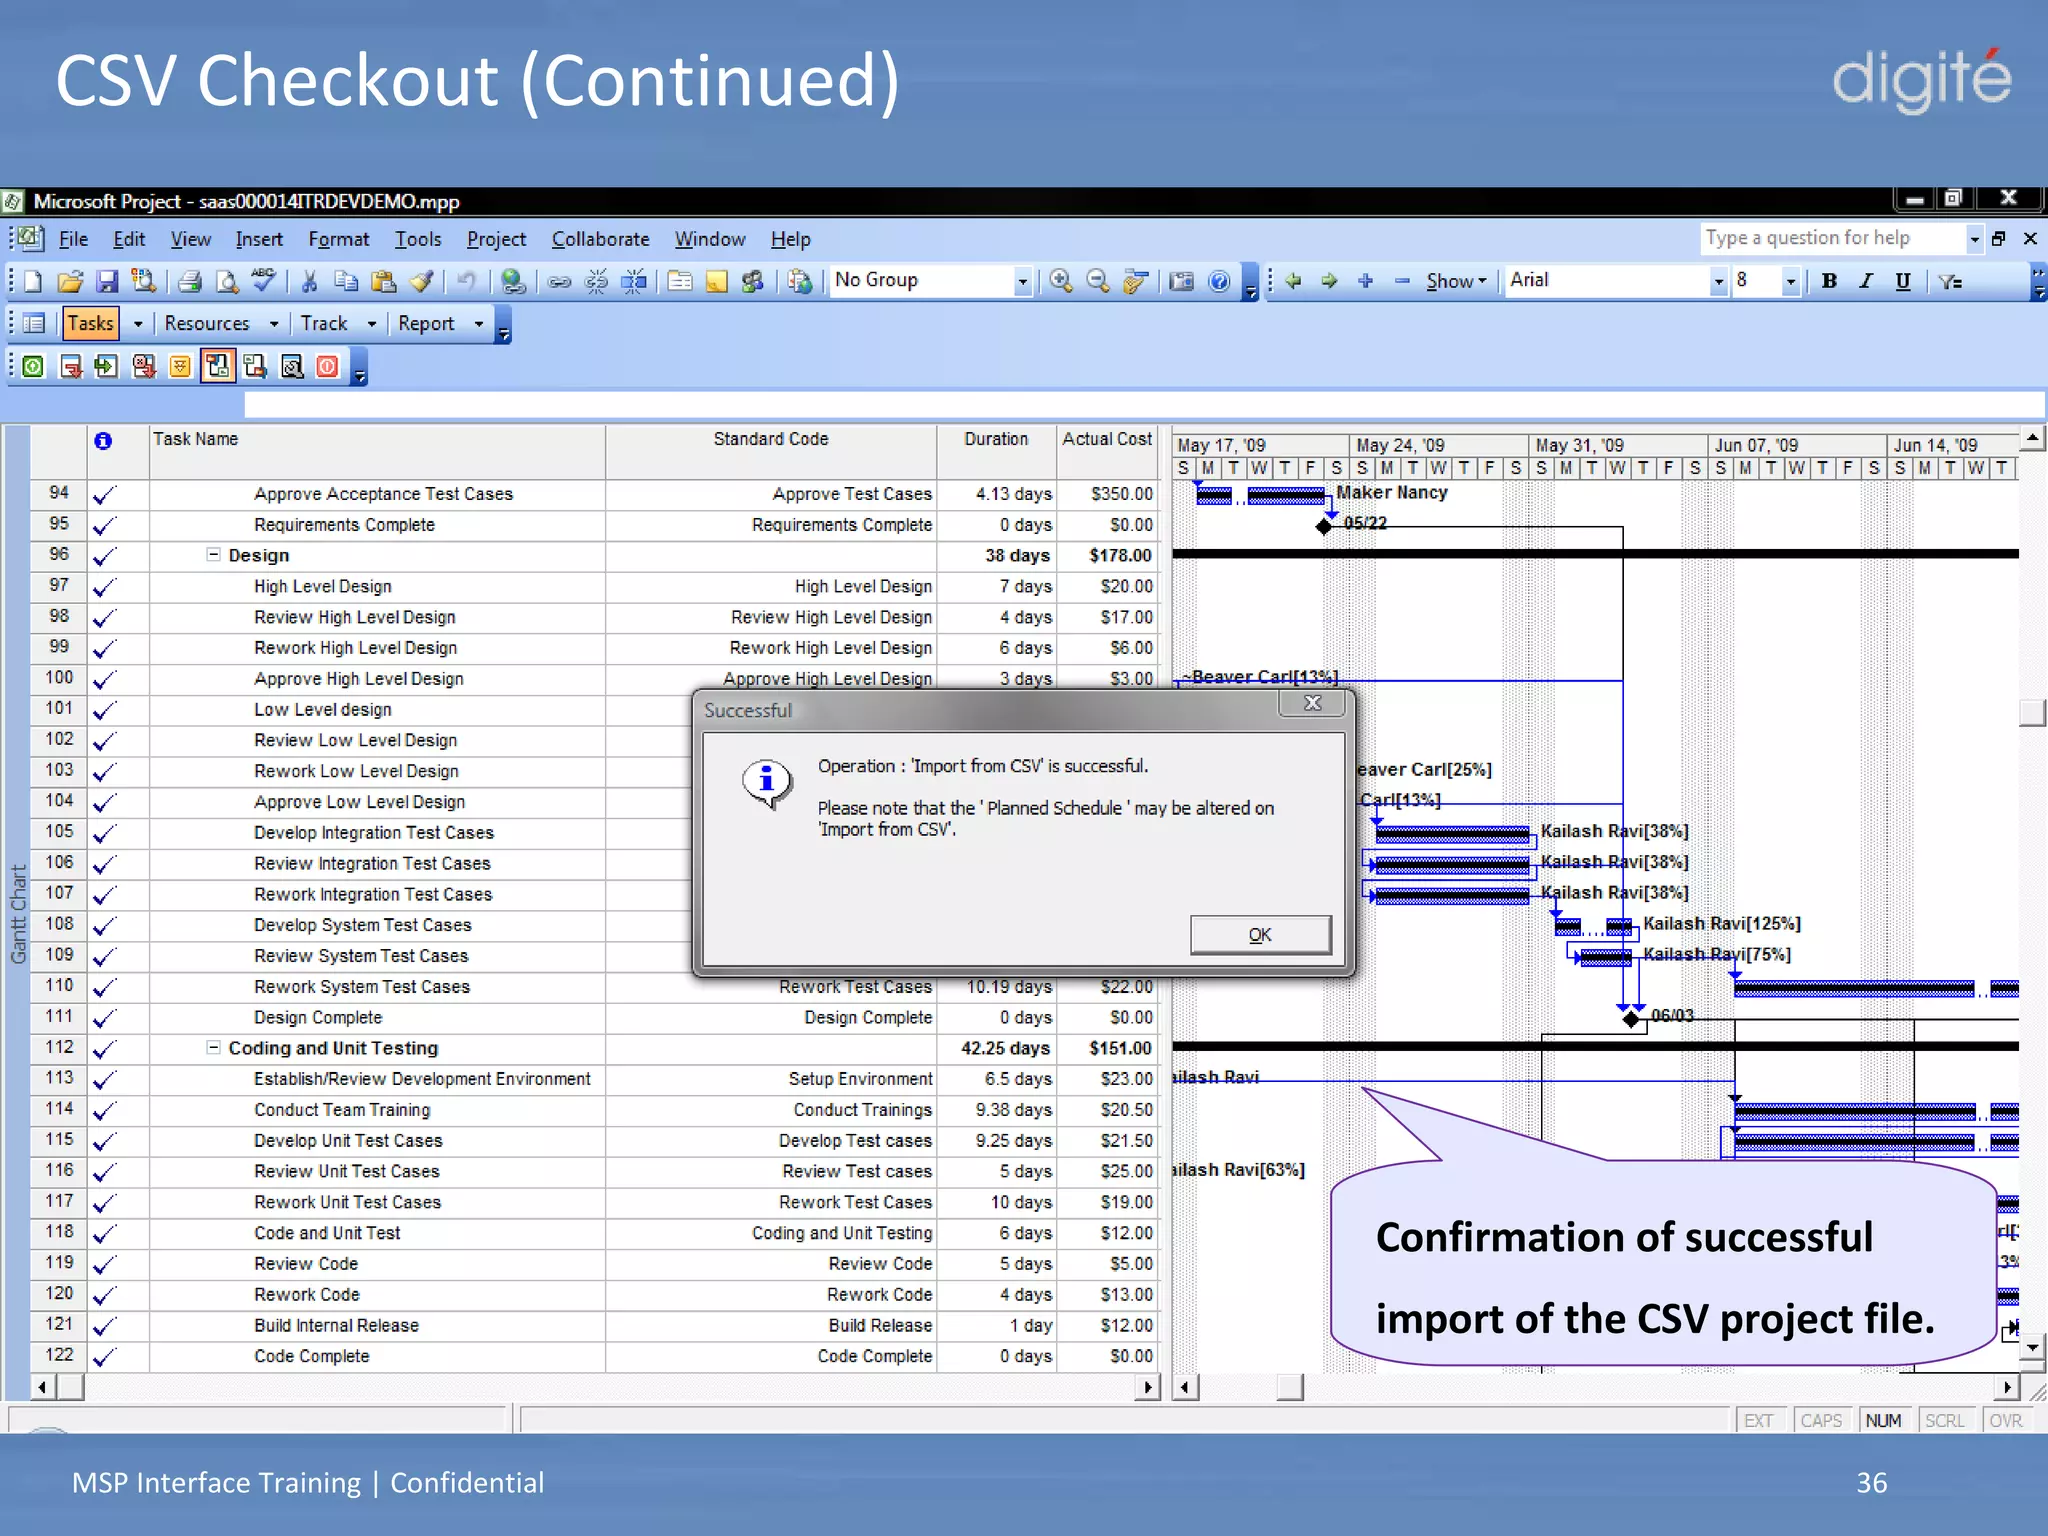Click the yellow Task Notes icon
The width and height of the screenshot is (2048, 1536).
click(716, 281)
